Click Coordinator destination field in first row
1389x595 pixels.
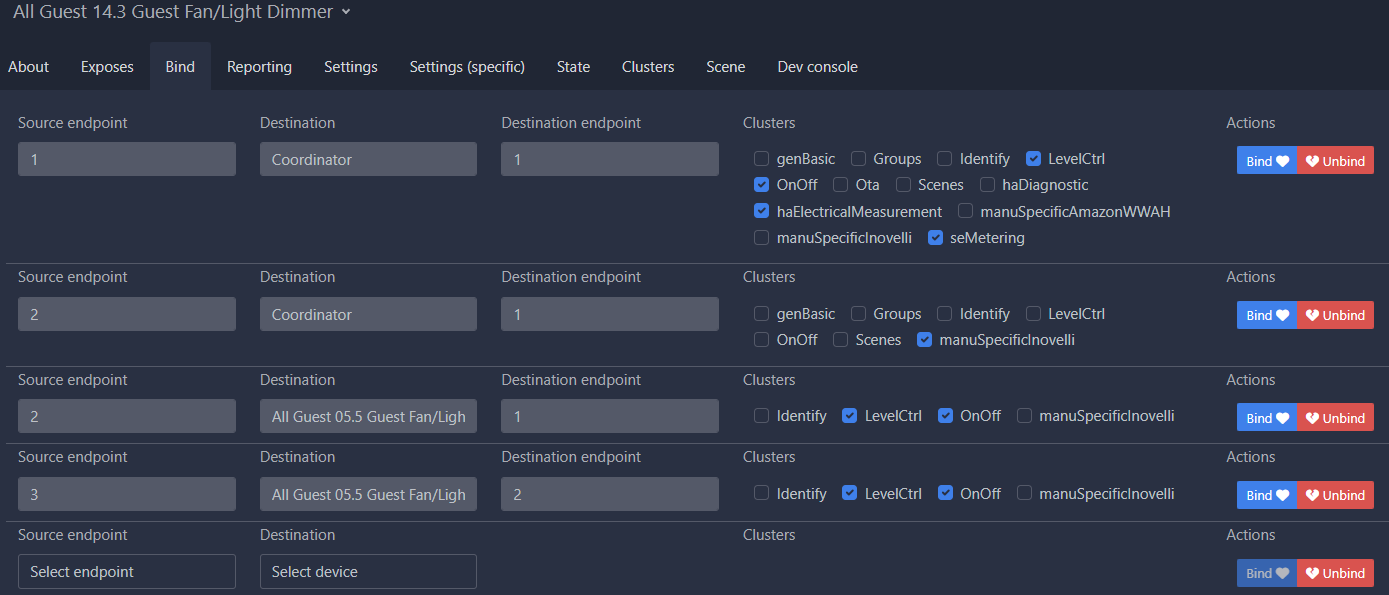[368, 159]
